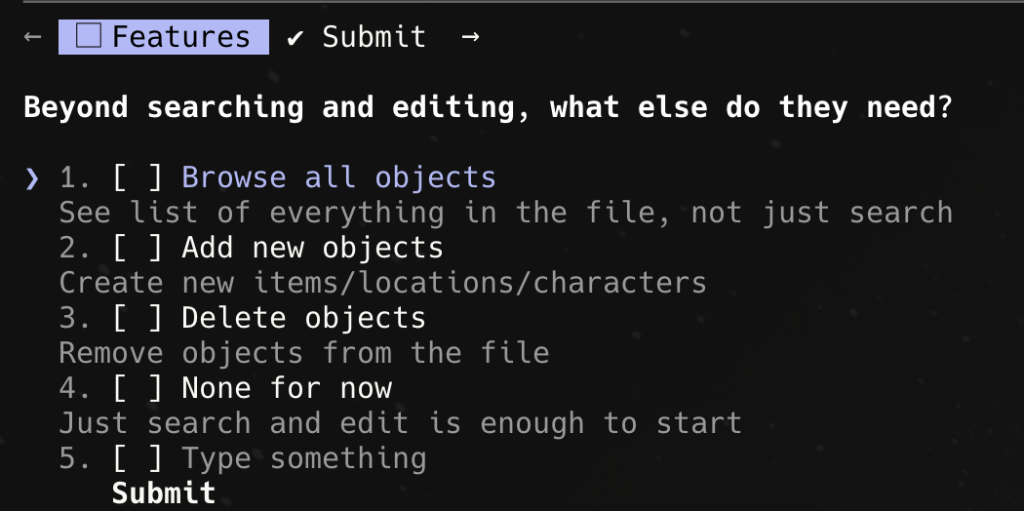The image size is (1024, 511).
Task: Select the Delete objects option text
Action: coord(303,318)
